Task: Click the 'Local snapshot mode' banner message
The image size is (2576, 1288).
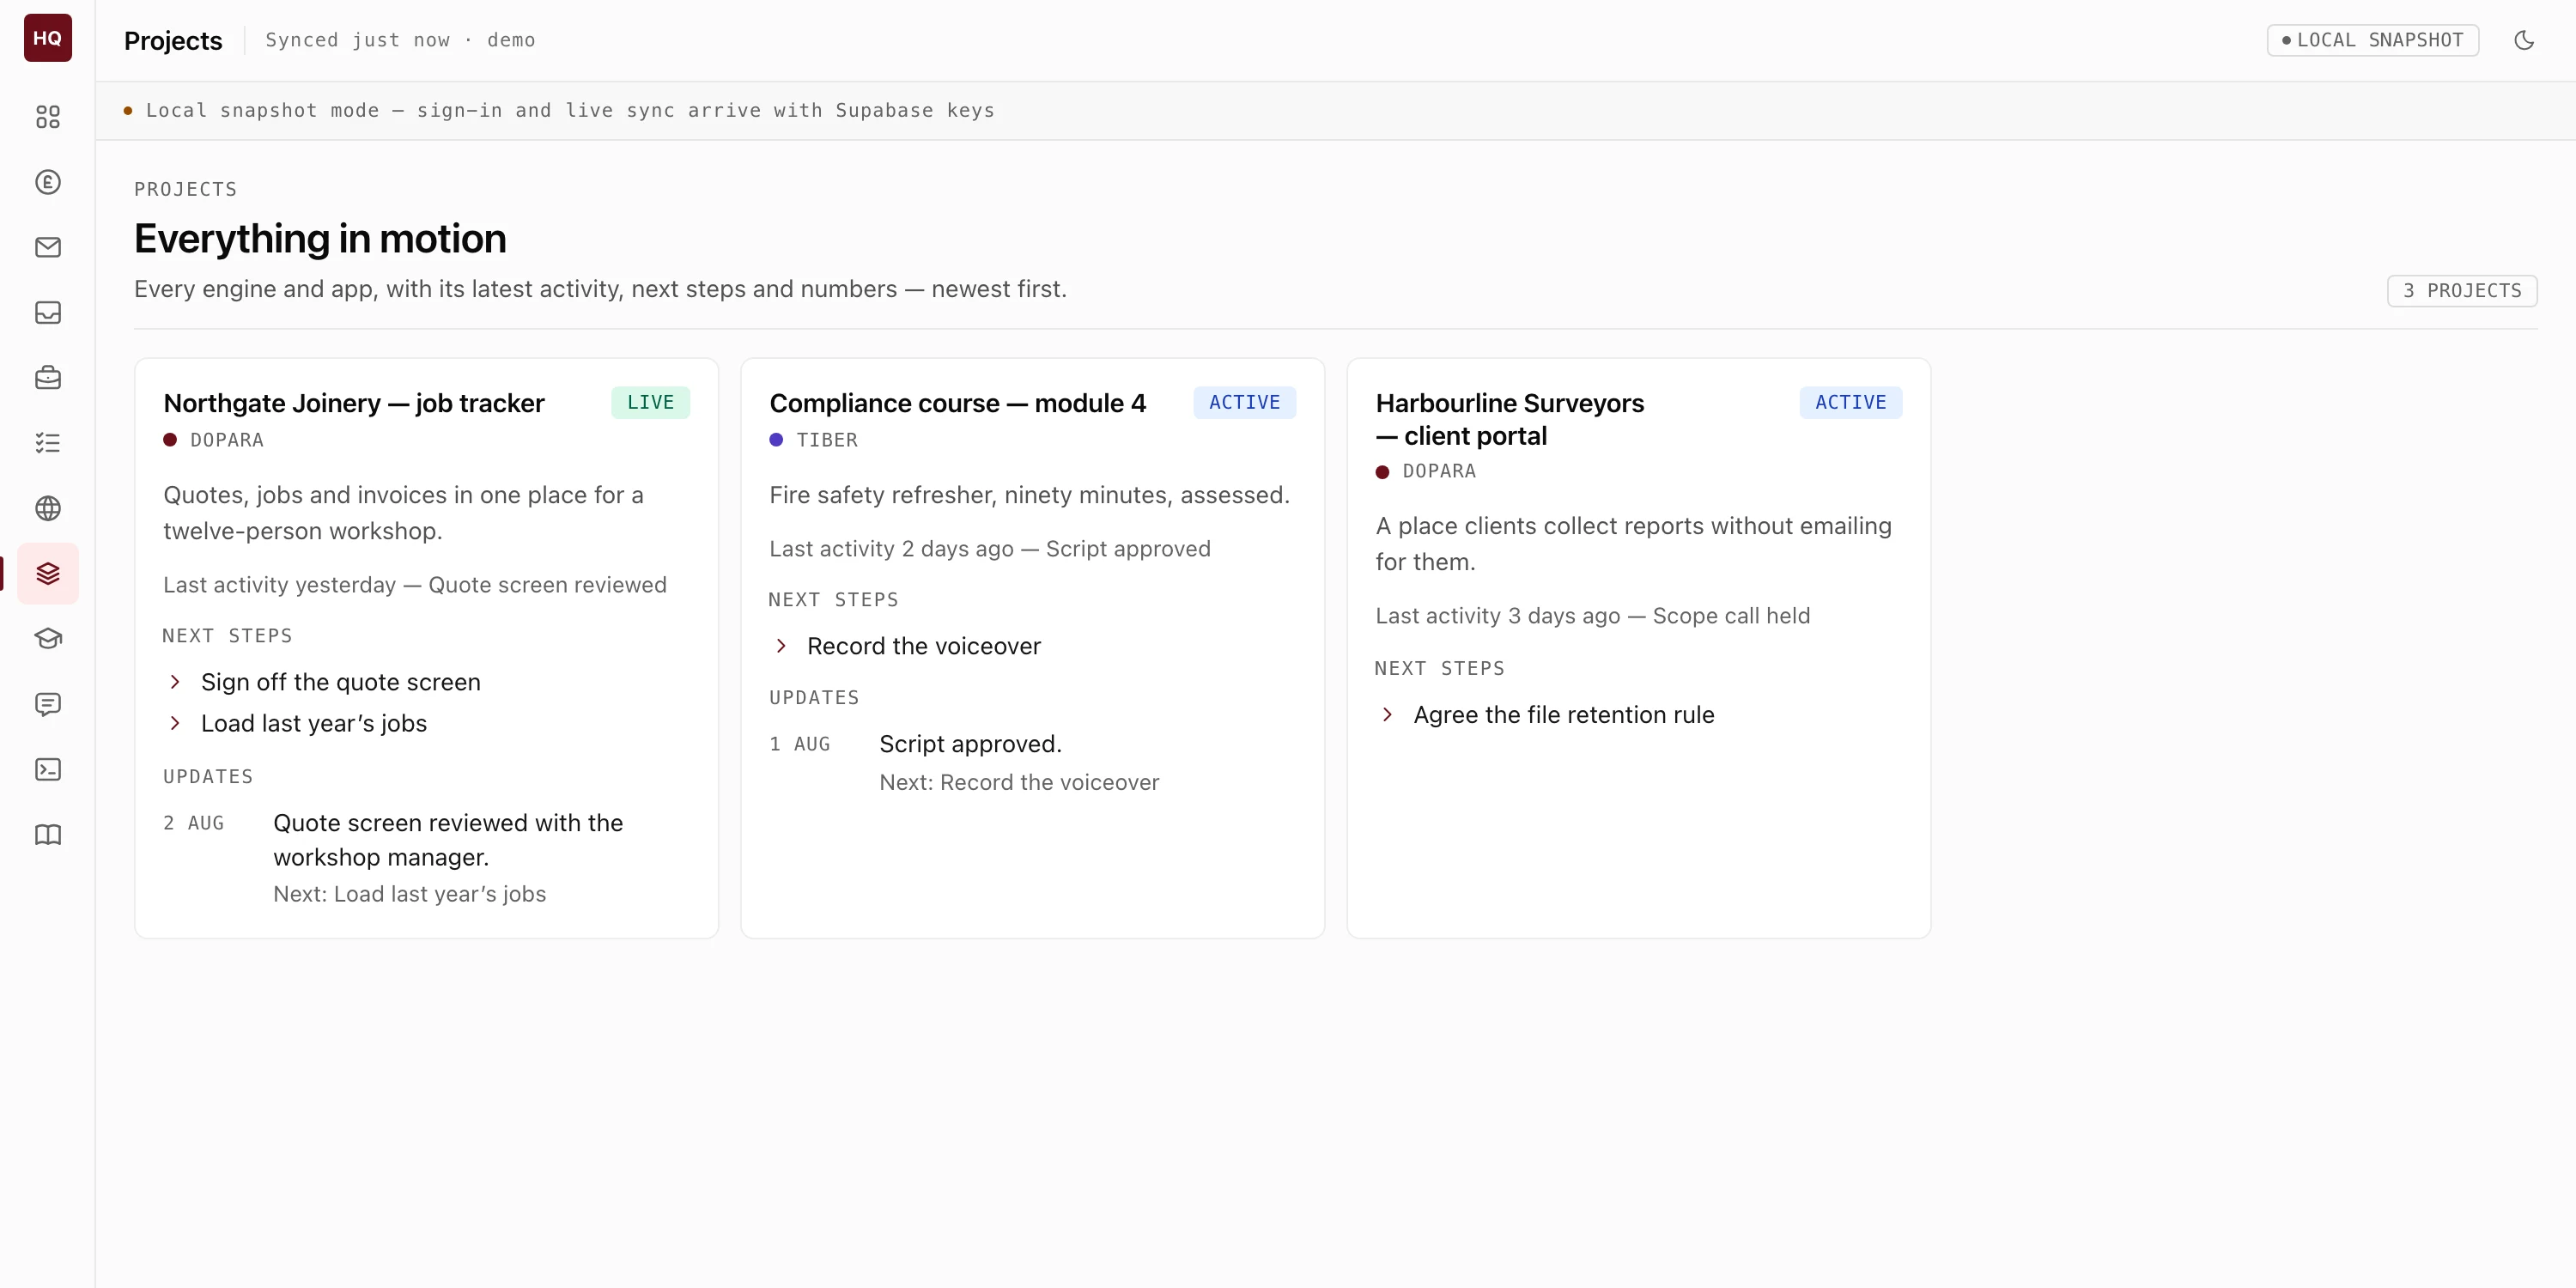Action: [x=570, y=110]
